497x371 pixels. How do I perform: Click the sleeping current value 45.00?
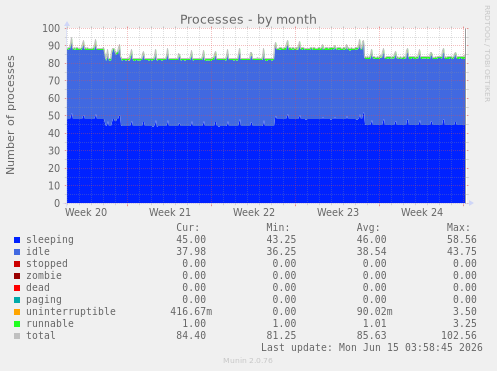(191, 240)
